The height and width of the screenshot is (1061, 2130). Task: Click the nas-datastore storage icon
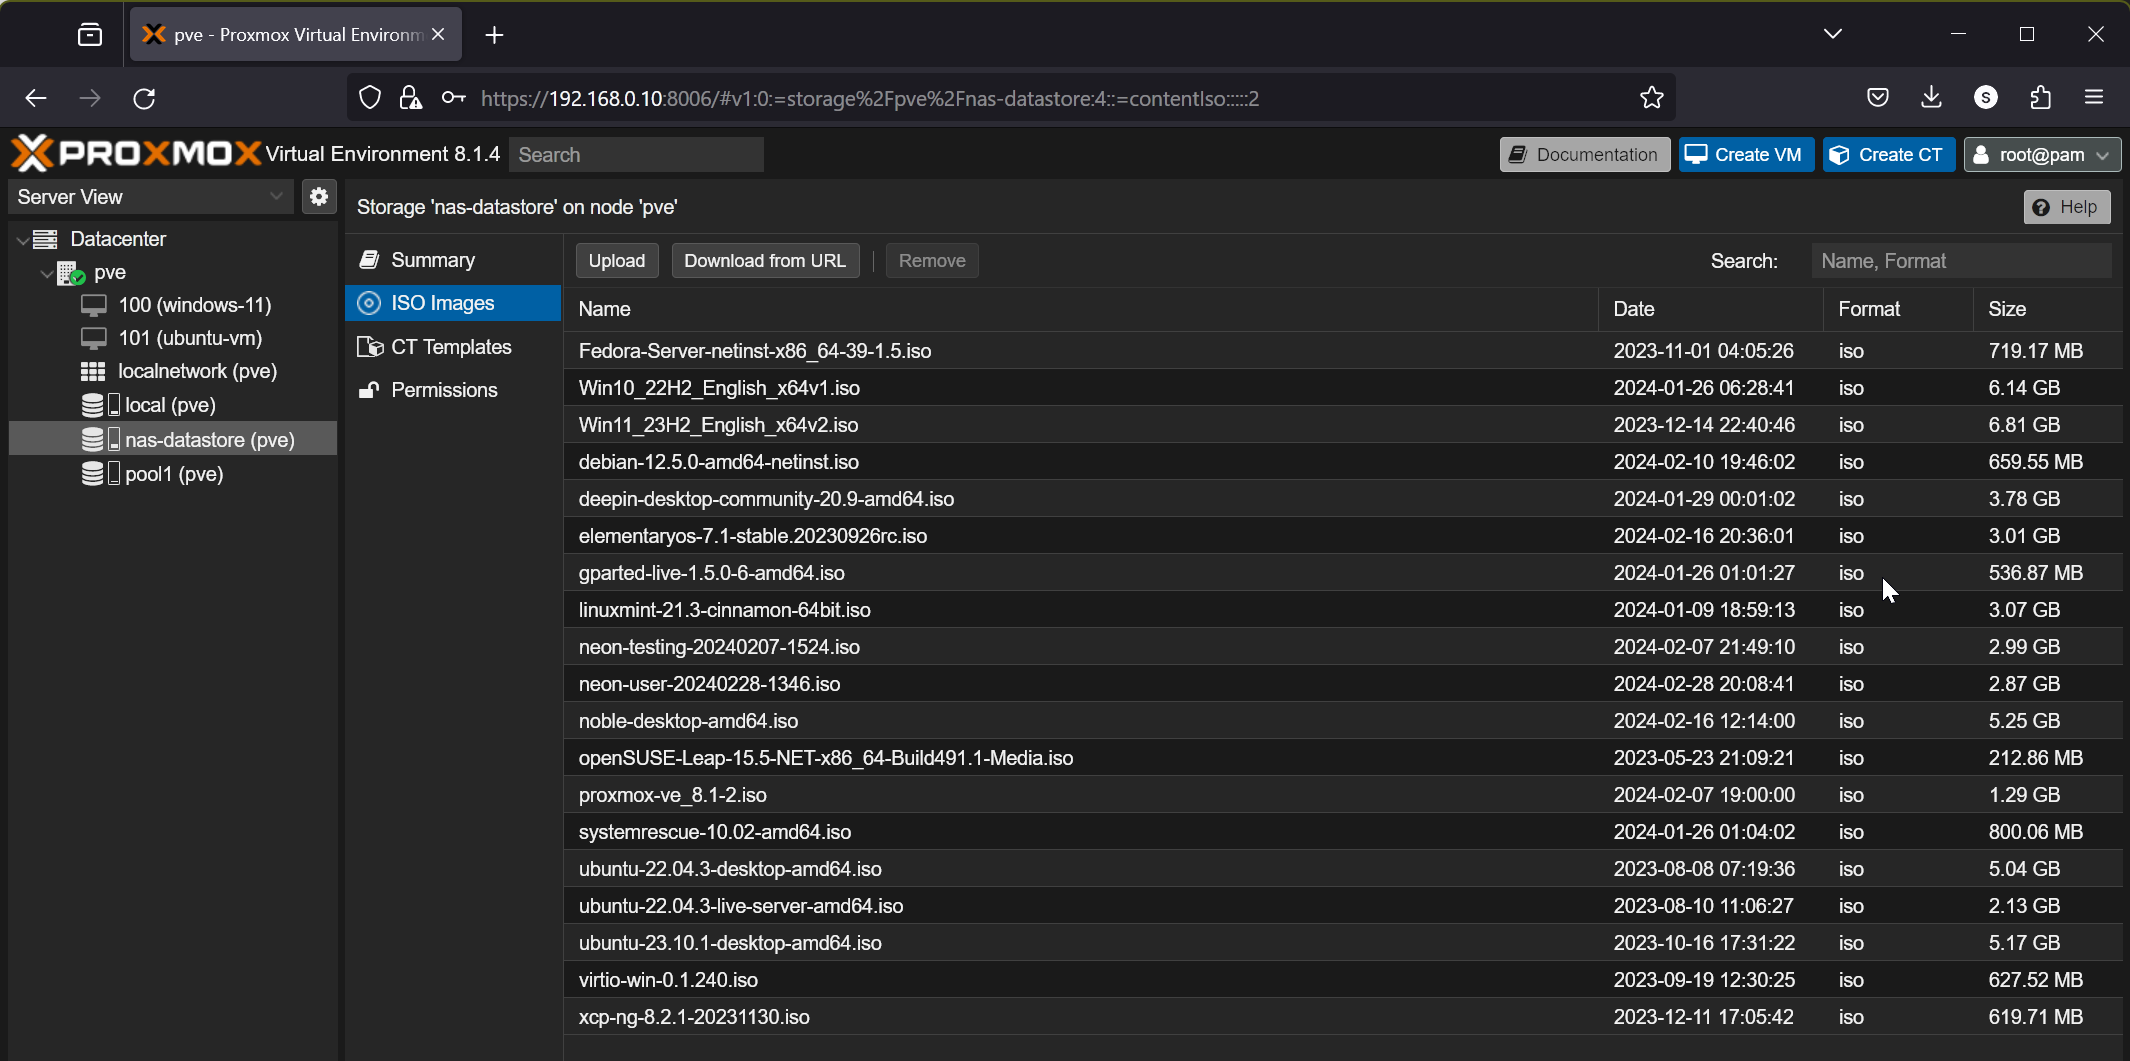tap(100, 440)
